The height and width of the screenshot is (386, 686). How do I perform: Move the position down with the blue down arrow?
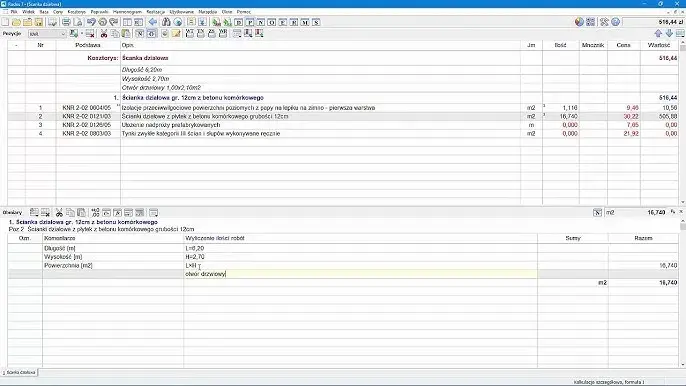[669, 34]
